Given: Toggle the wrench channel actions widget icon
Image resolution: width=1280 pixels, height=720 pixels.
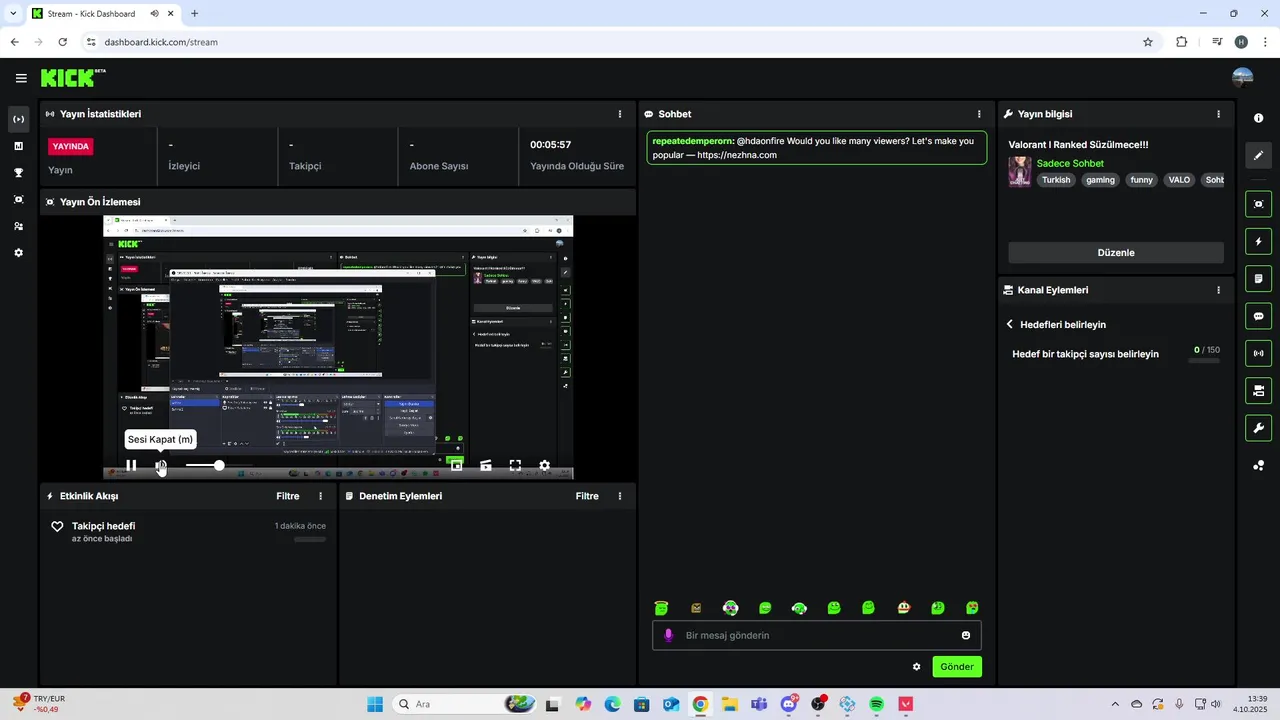Looking at the screenshot, I should click(1258, 428).
